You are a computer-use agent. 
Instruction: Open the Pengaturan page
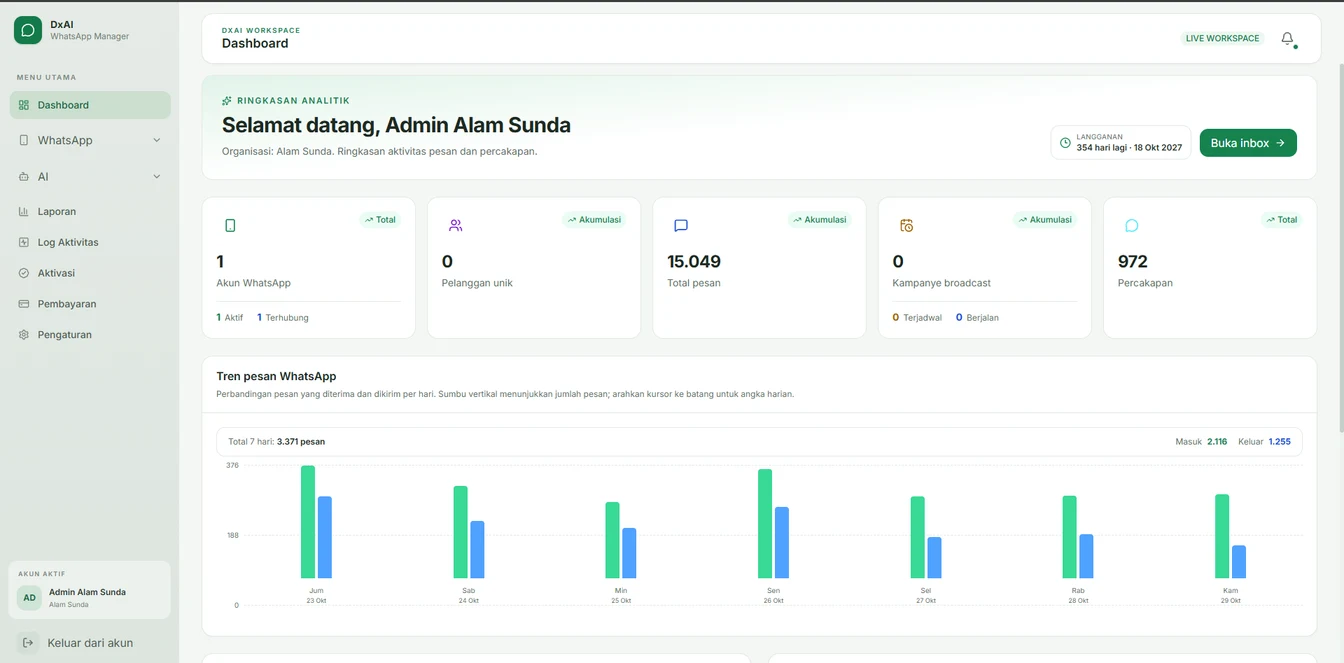point(90,335)
